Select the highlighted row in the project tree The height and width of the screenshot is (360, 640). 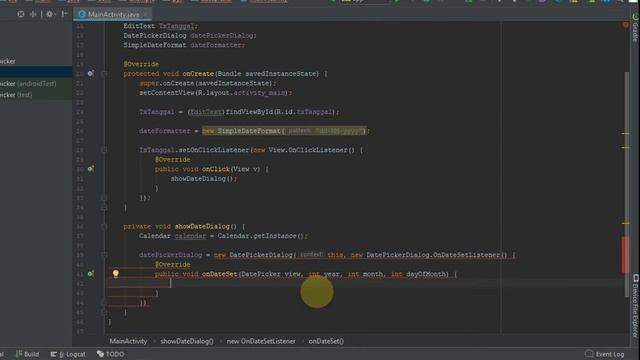(x=36, y=72)
